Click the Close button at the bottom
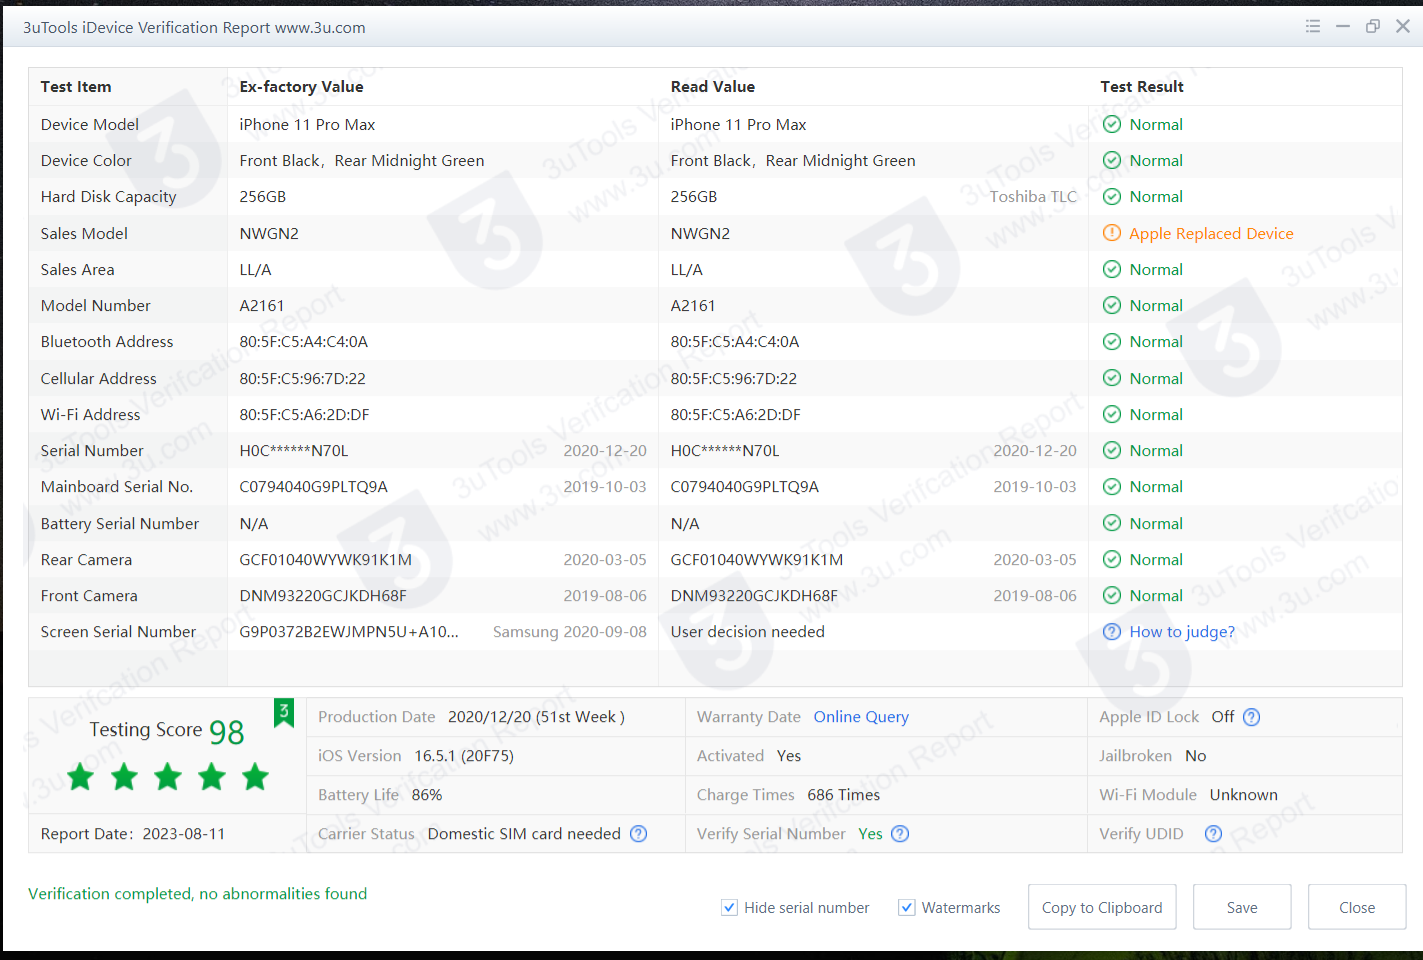This screenshot has width=1423, height=960. coord(1356,907)
